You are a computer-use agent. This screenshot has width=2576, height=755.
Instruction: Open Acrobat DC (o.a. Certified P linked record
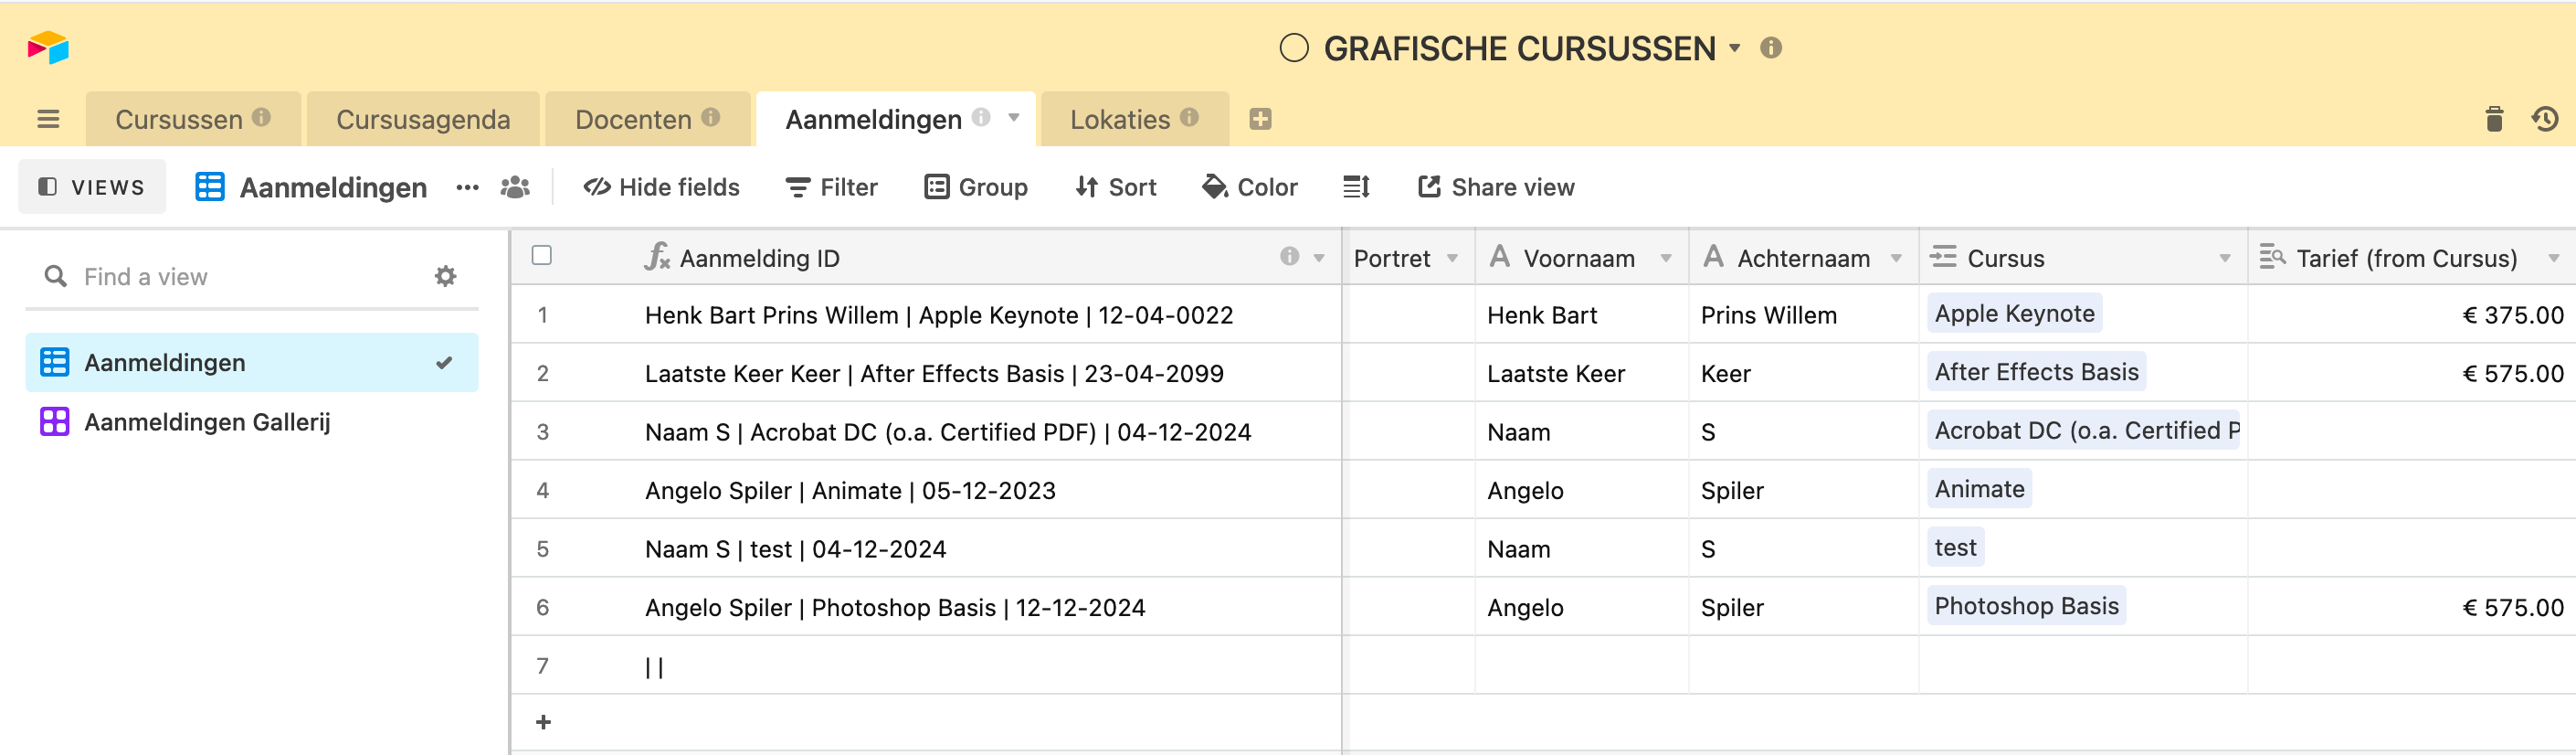click(x=2084, y=431)
